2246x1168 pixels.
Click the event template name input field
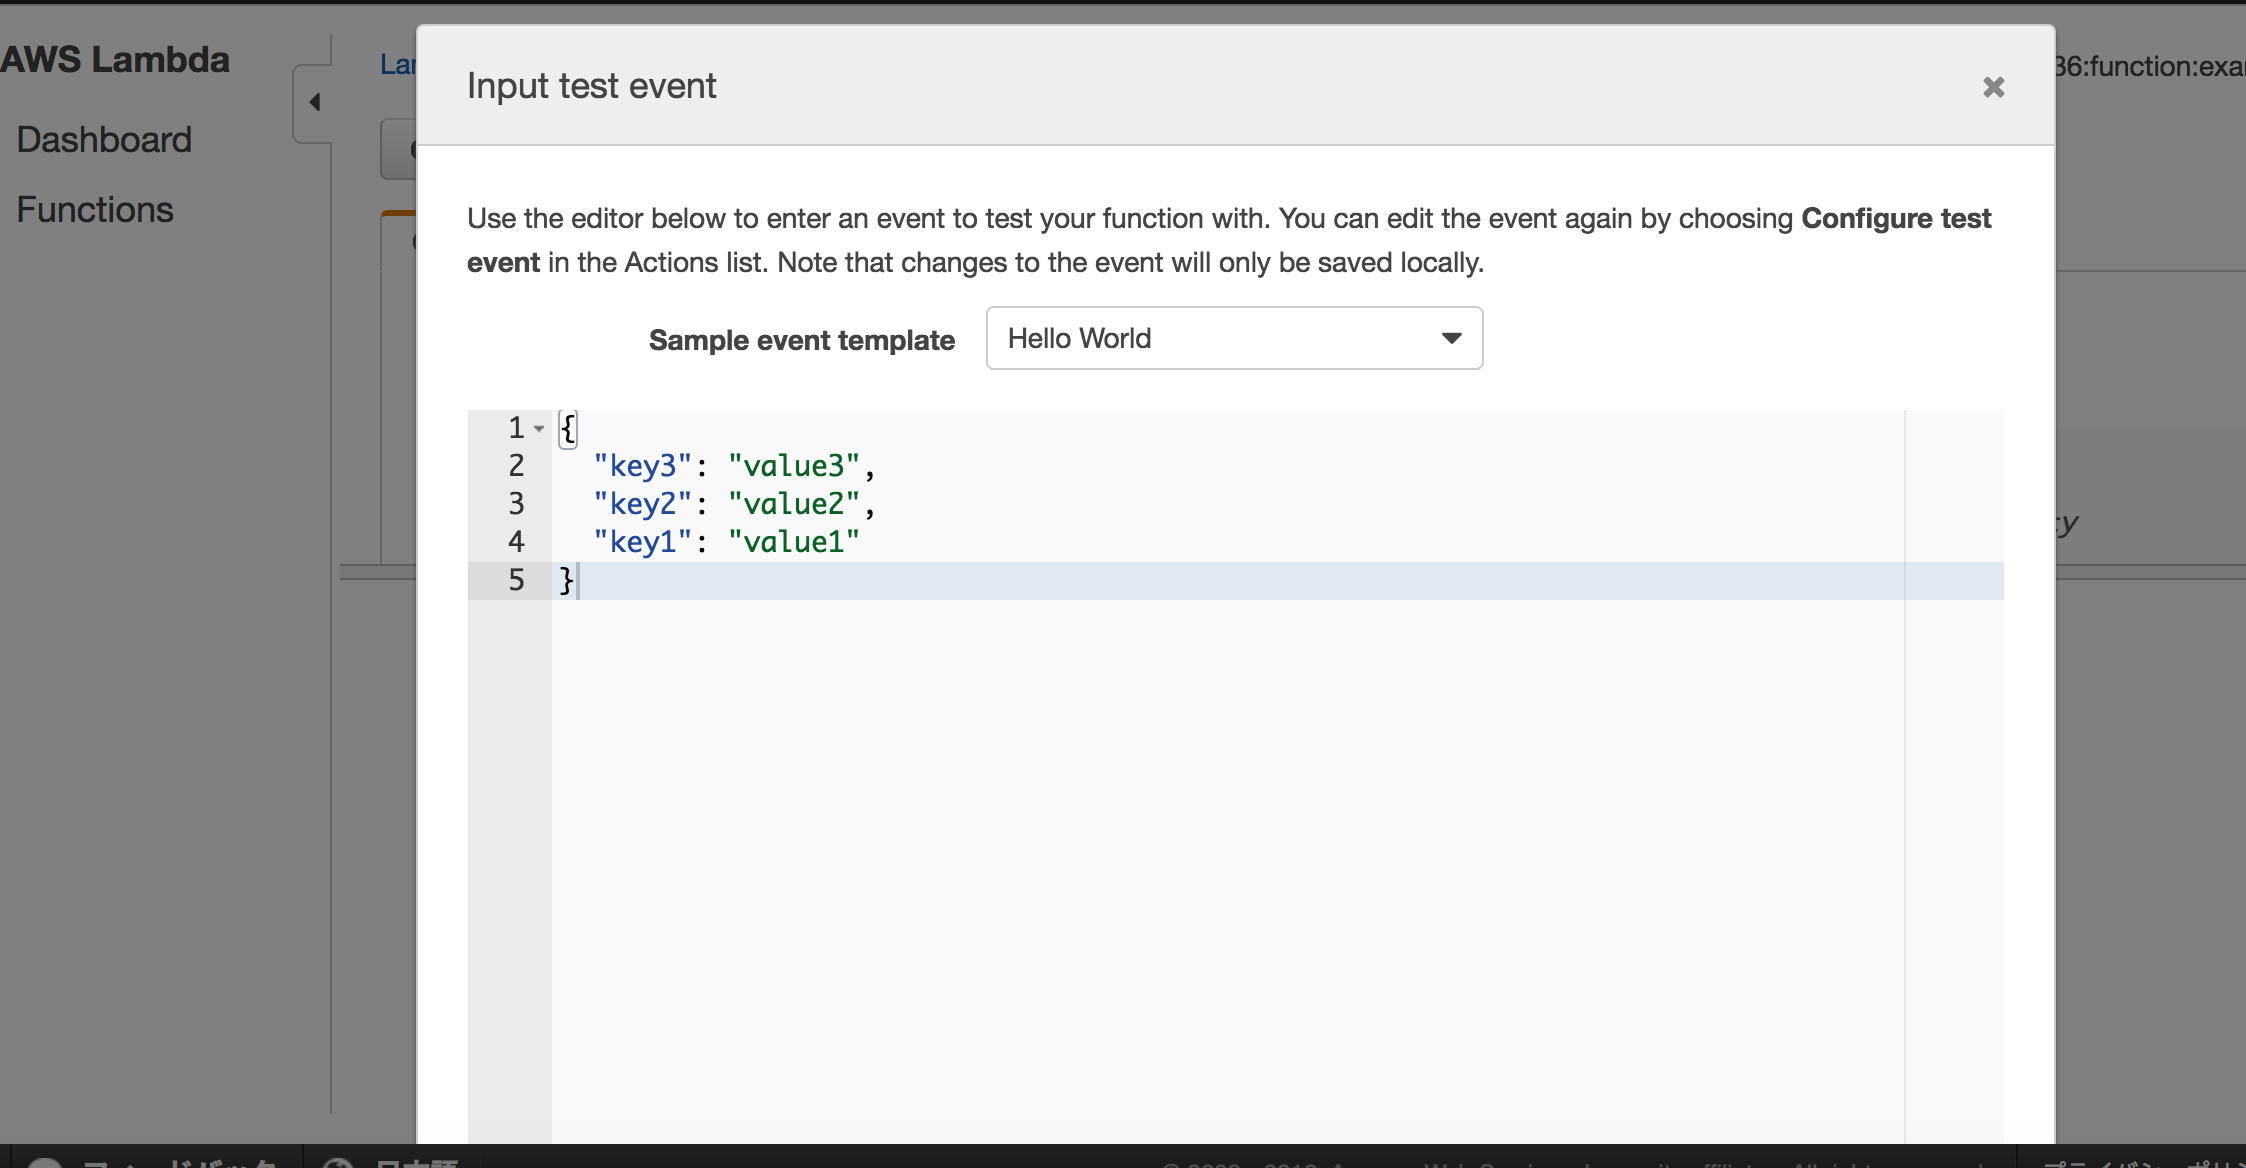[1231, 337]
